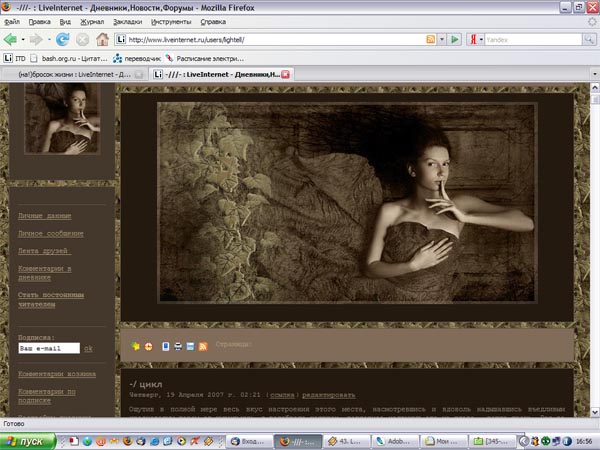Open the Вид menu
The image size is (600, 450).
[65, 22]
